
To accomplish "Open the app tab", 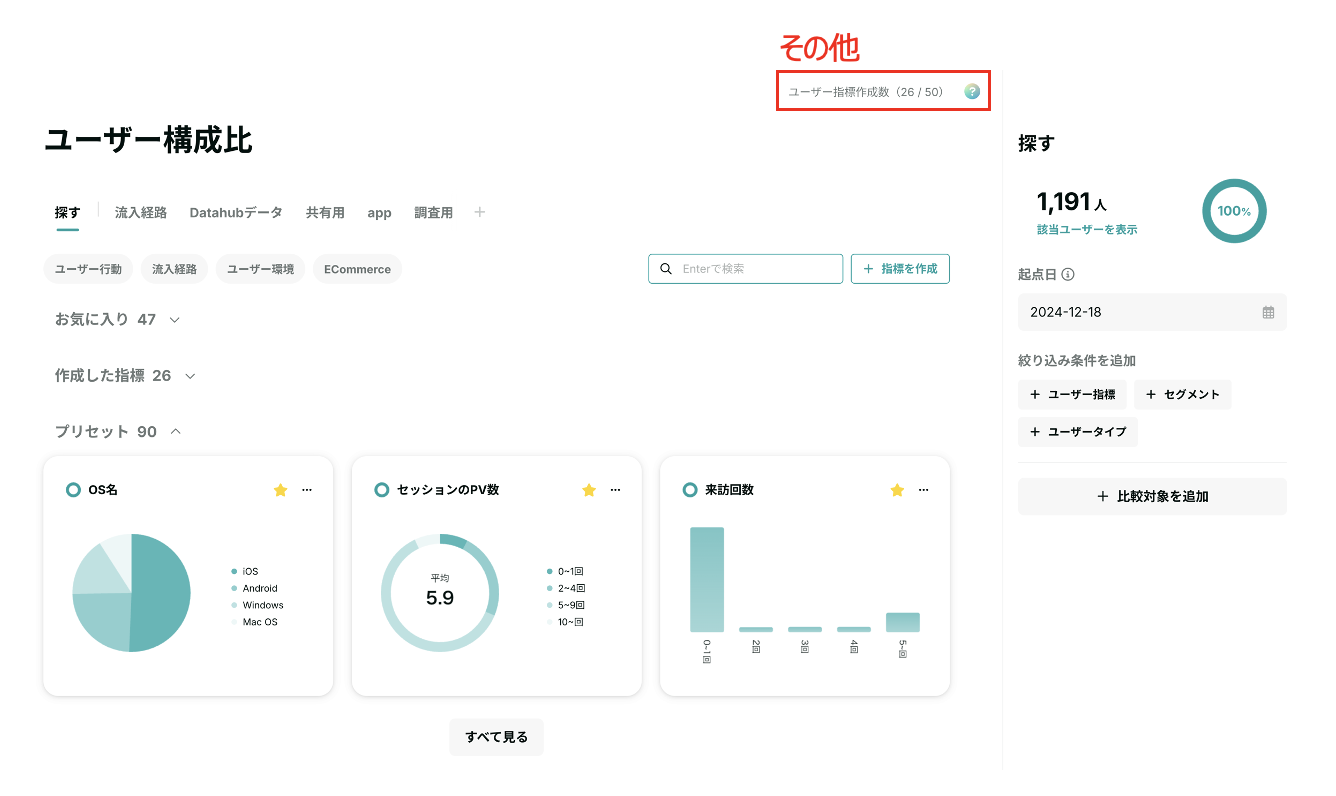I will point(379,213).
